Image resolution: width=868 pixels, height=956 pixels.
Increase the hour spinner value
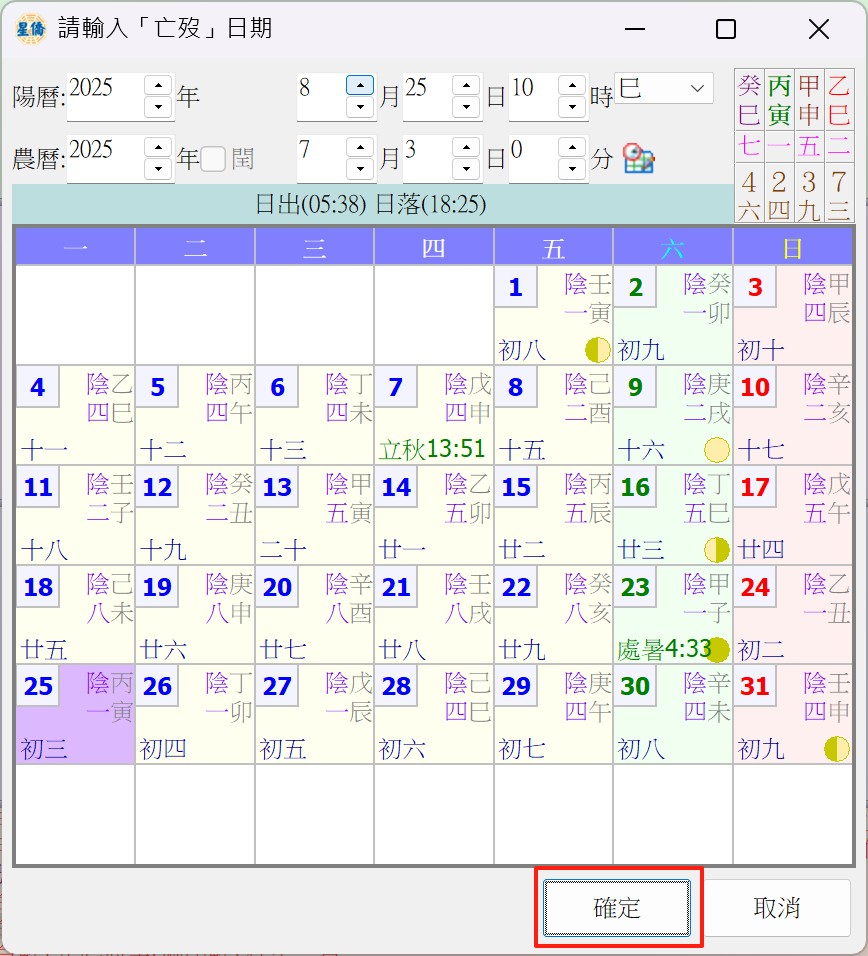[x=571, y=85]
